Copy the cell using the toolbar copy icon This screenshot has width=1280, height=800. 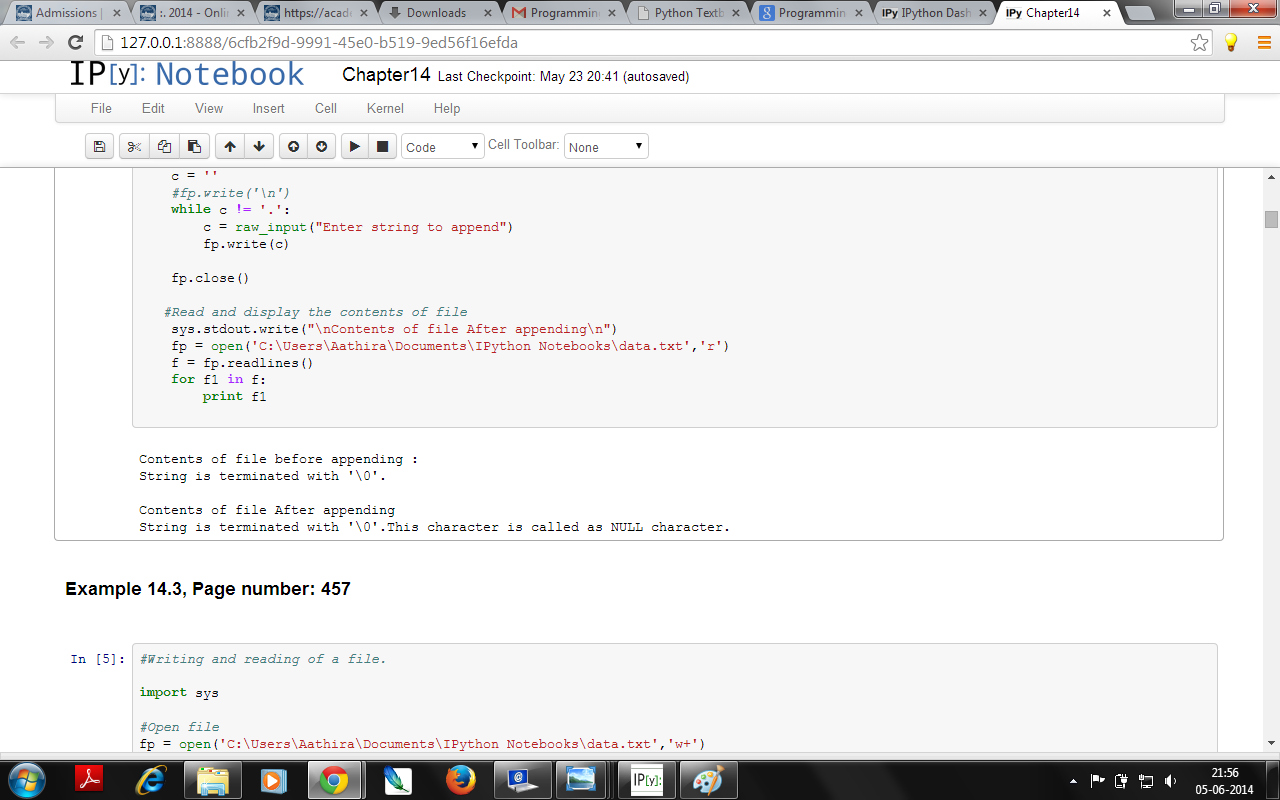[x=164, y=147]
